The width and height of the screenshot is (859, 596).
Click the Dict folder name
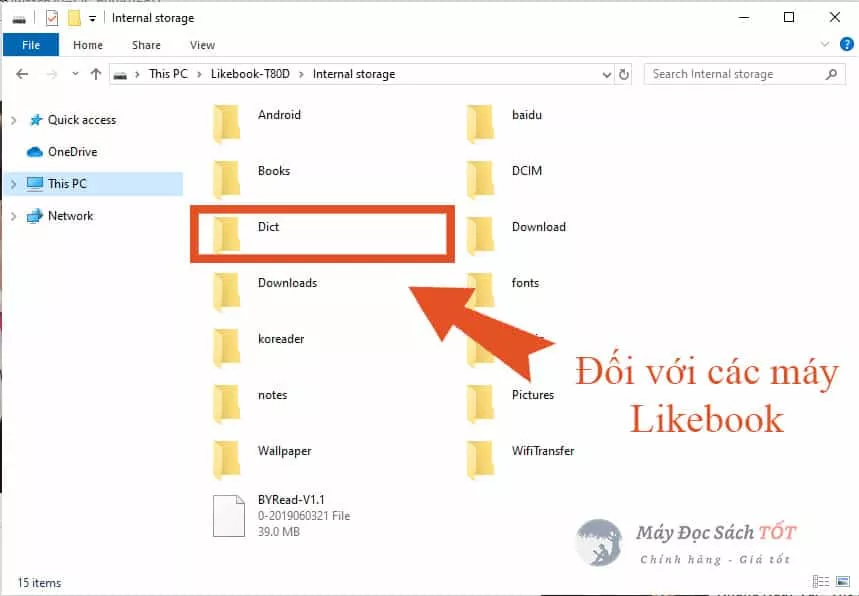point(268,227)
